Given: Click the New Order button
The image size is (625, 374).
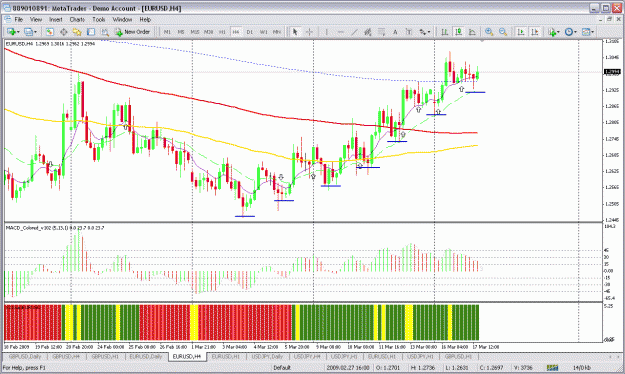Looking at the screenshot, I should (x=132, y=32).
